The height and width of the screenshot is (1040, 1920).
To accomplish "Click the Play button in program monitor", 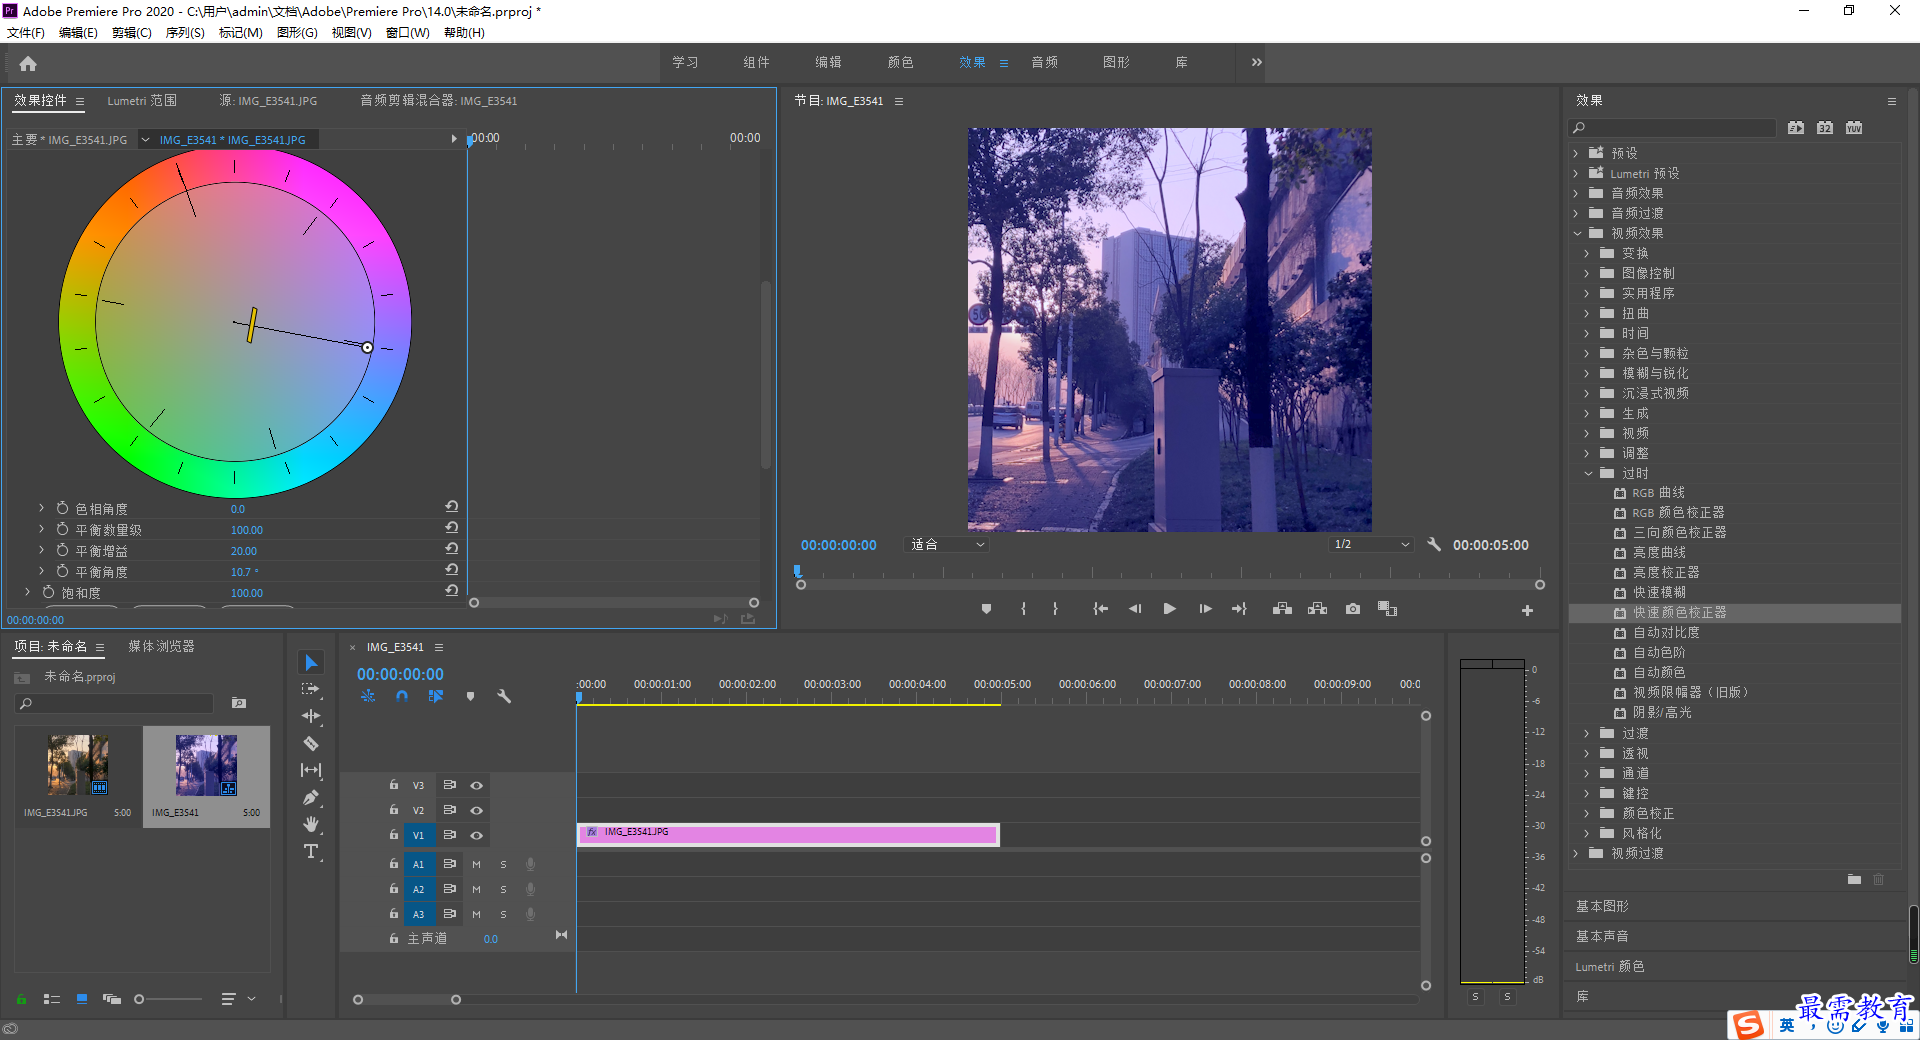I will [x=1169, y=608].
